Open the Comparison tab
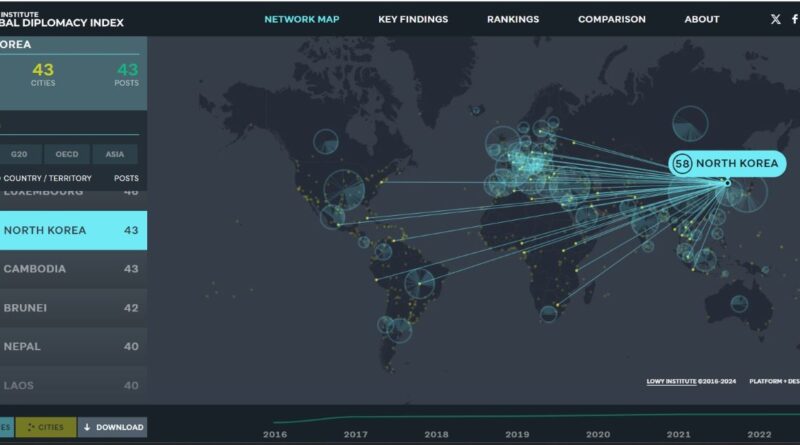 [x=612, y=19]
